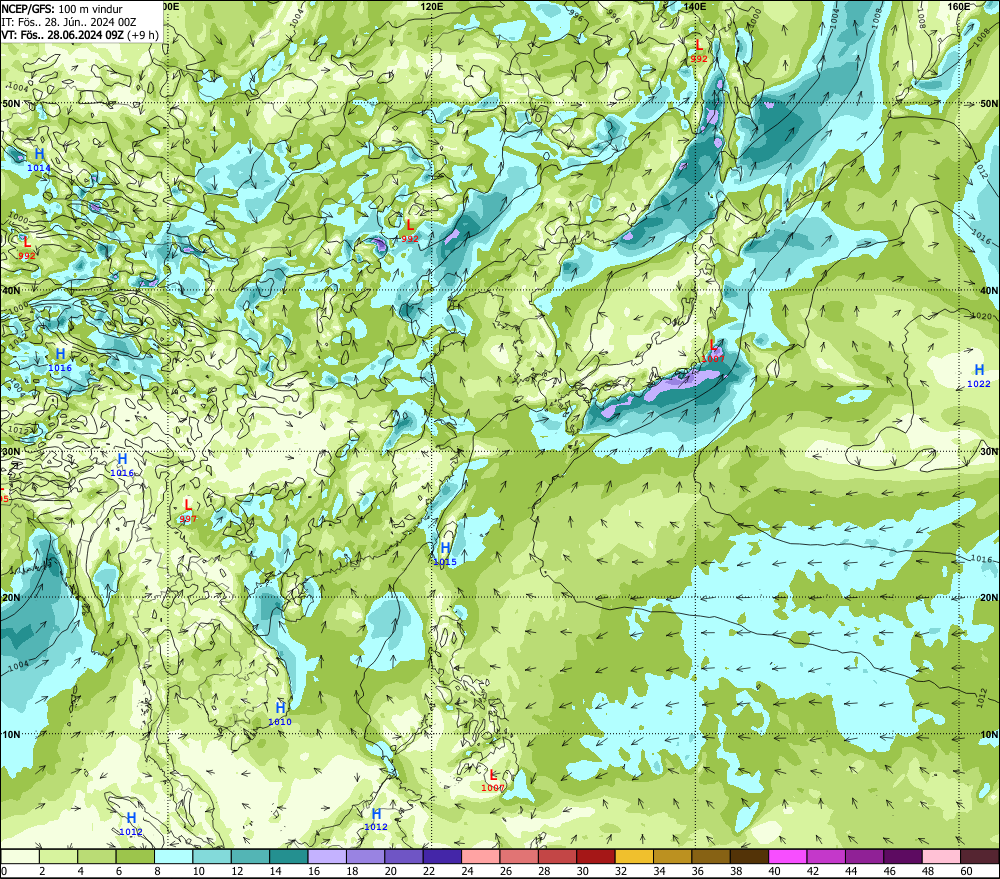Click the legend value 24

[467, 871]
